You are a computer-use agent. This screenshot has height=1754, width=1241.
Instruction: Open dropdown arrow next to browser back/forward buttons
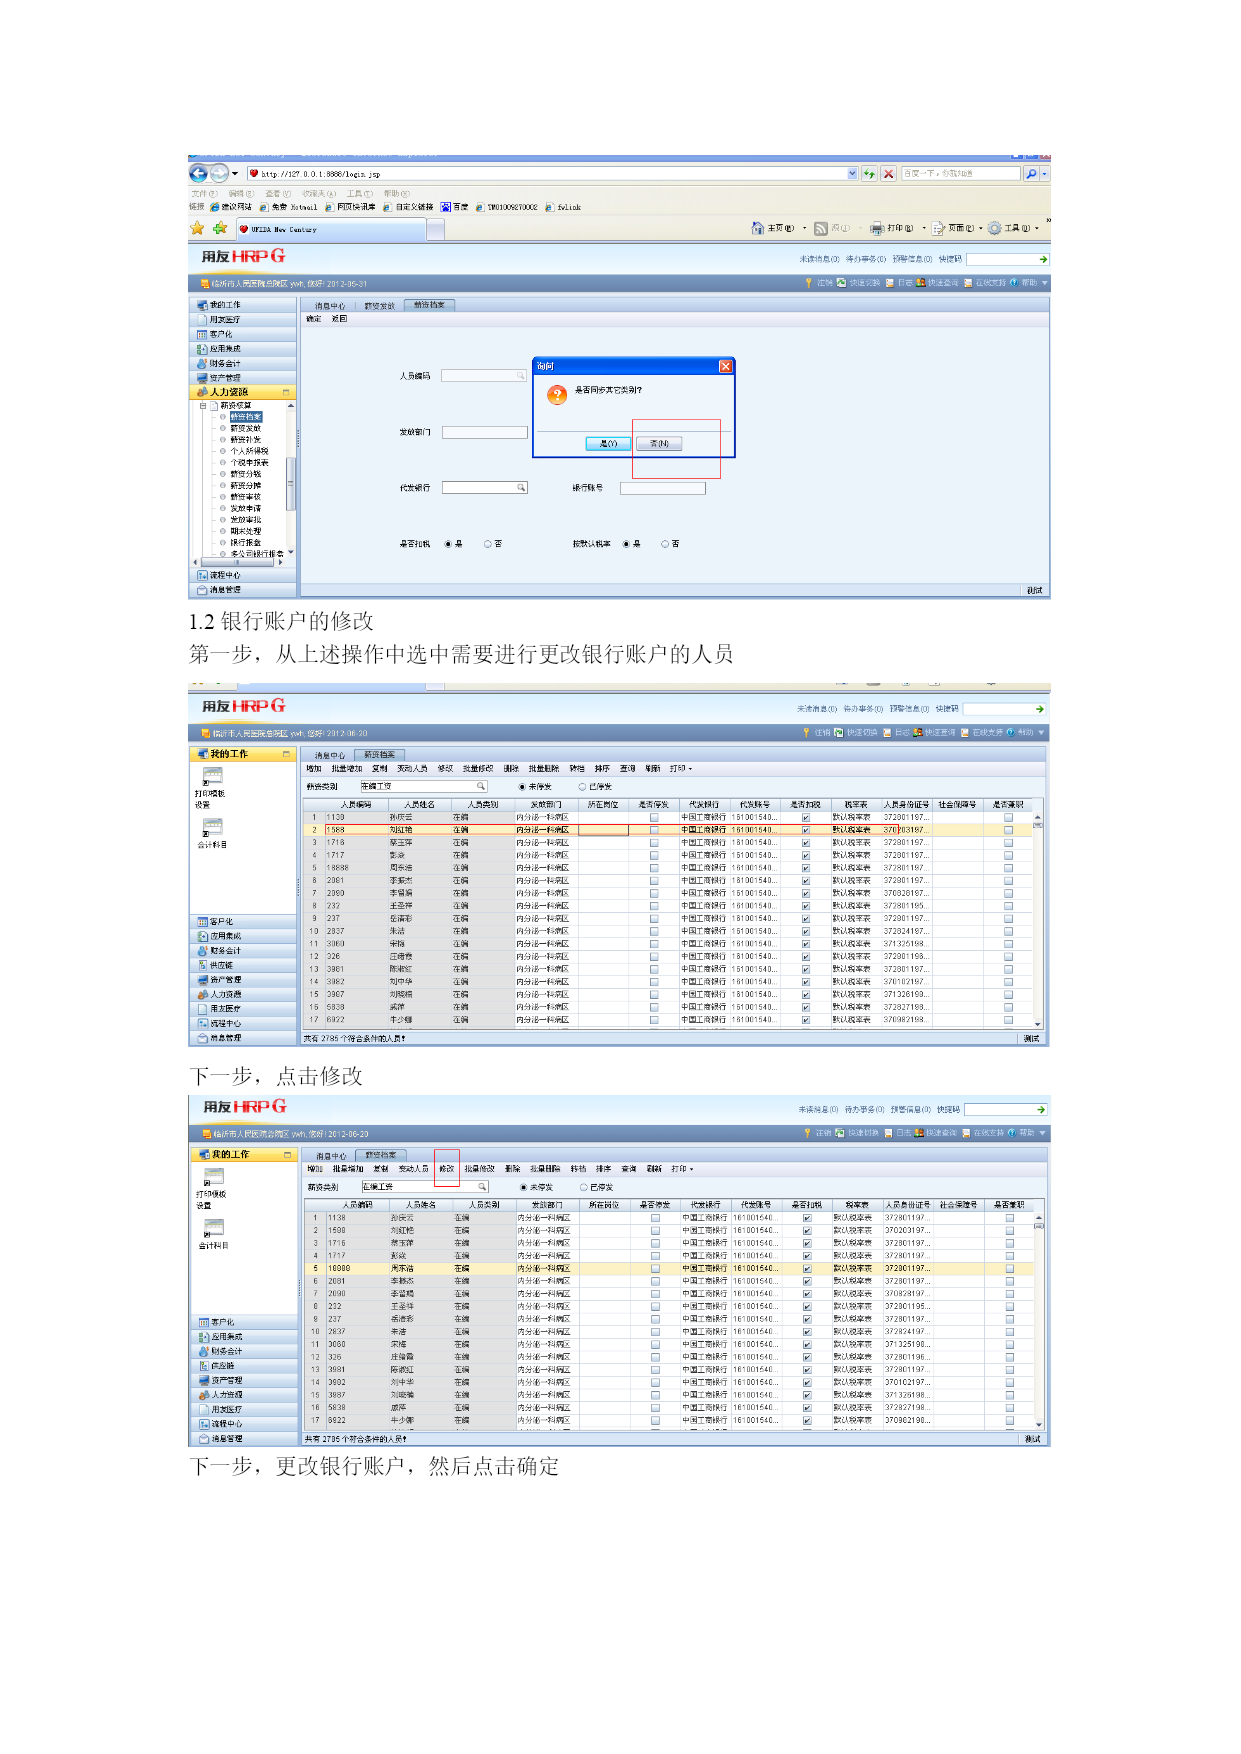coord(235,174)
